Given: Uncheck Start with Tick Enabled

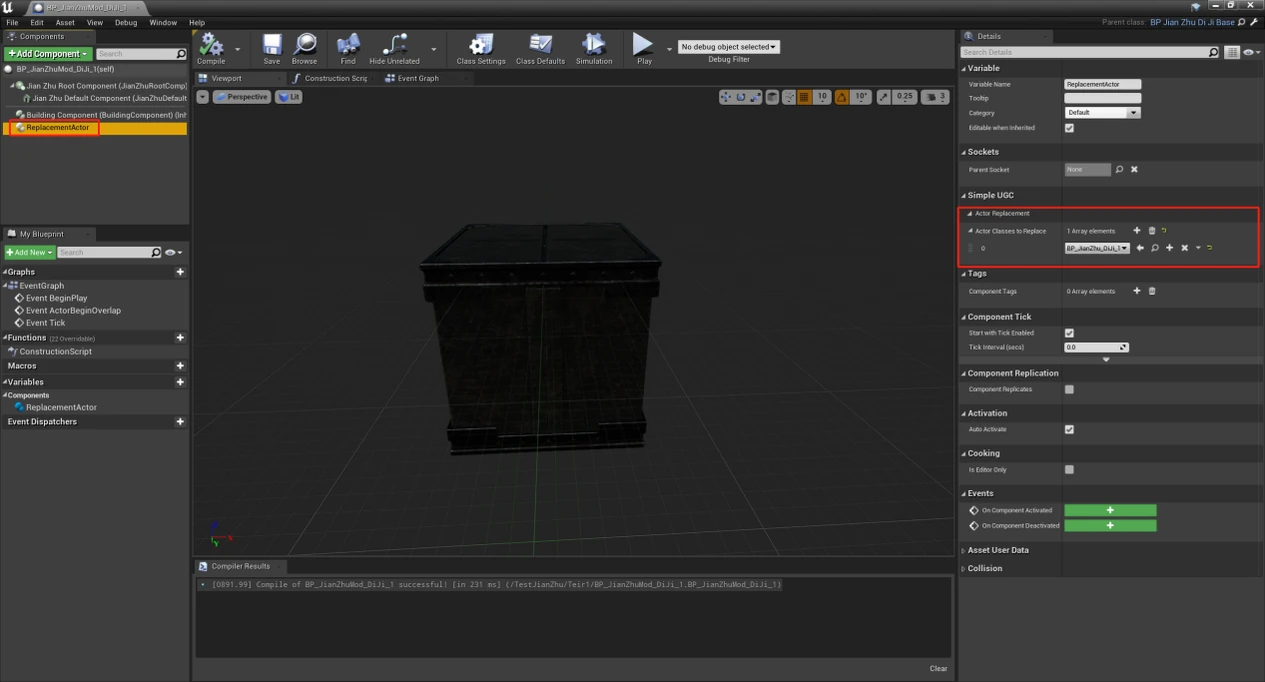Looking at the screenshot, I should [x=1068, y=333].
